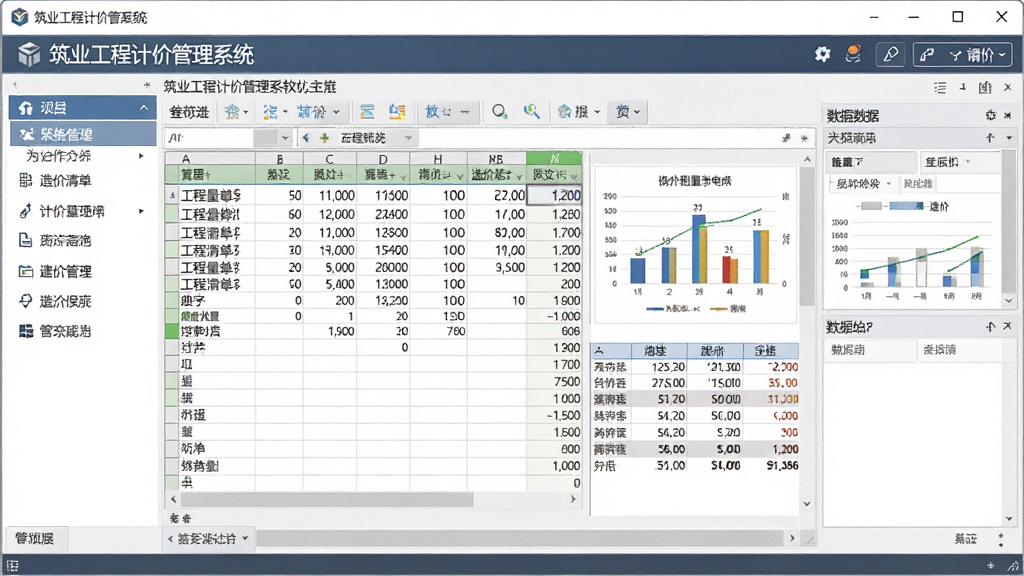
Task: Click the gear icon in the right data panel header
Action: [x=991, y=116]
